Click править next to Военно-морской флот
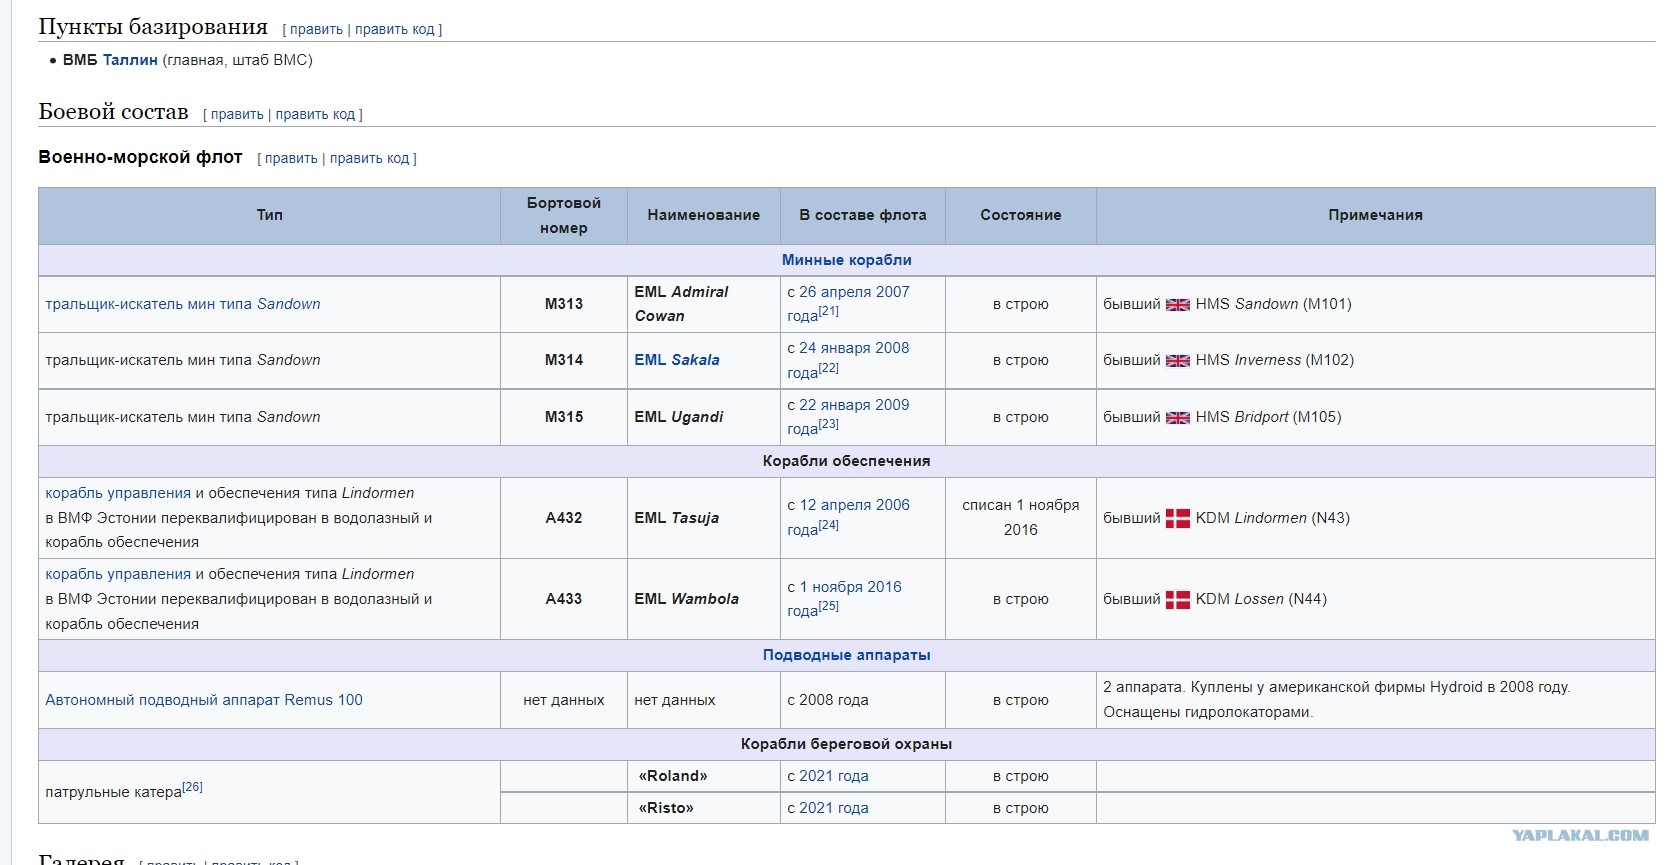Viewport: 1675px width, 865px height. click(291, 159)
